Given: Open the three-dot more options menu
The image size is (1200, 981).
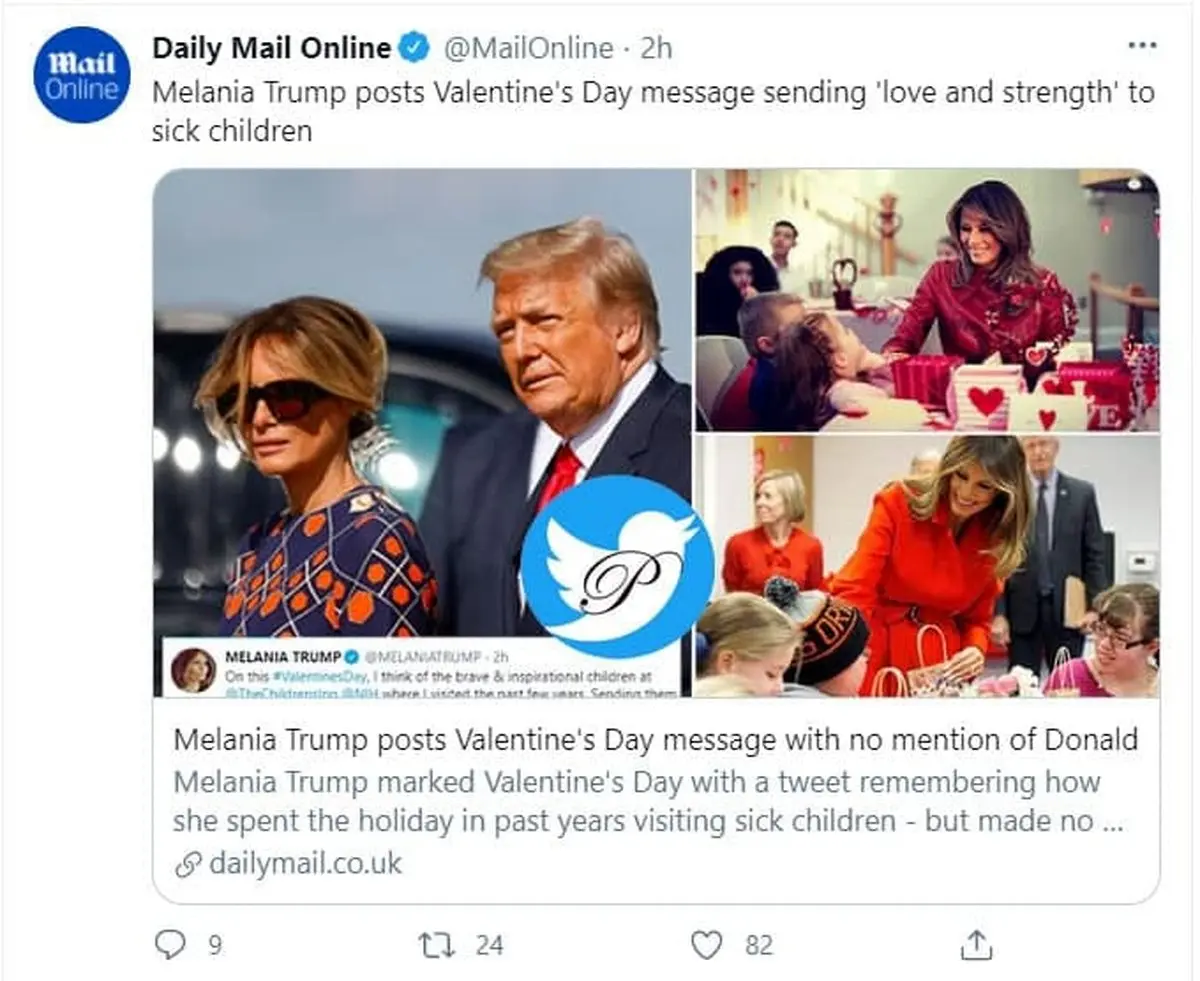Looking at the screenshot, I should point(1141,46).
